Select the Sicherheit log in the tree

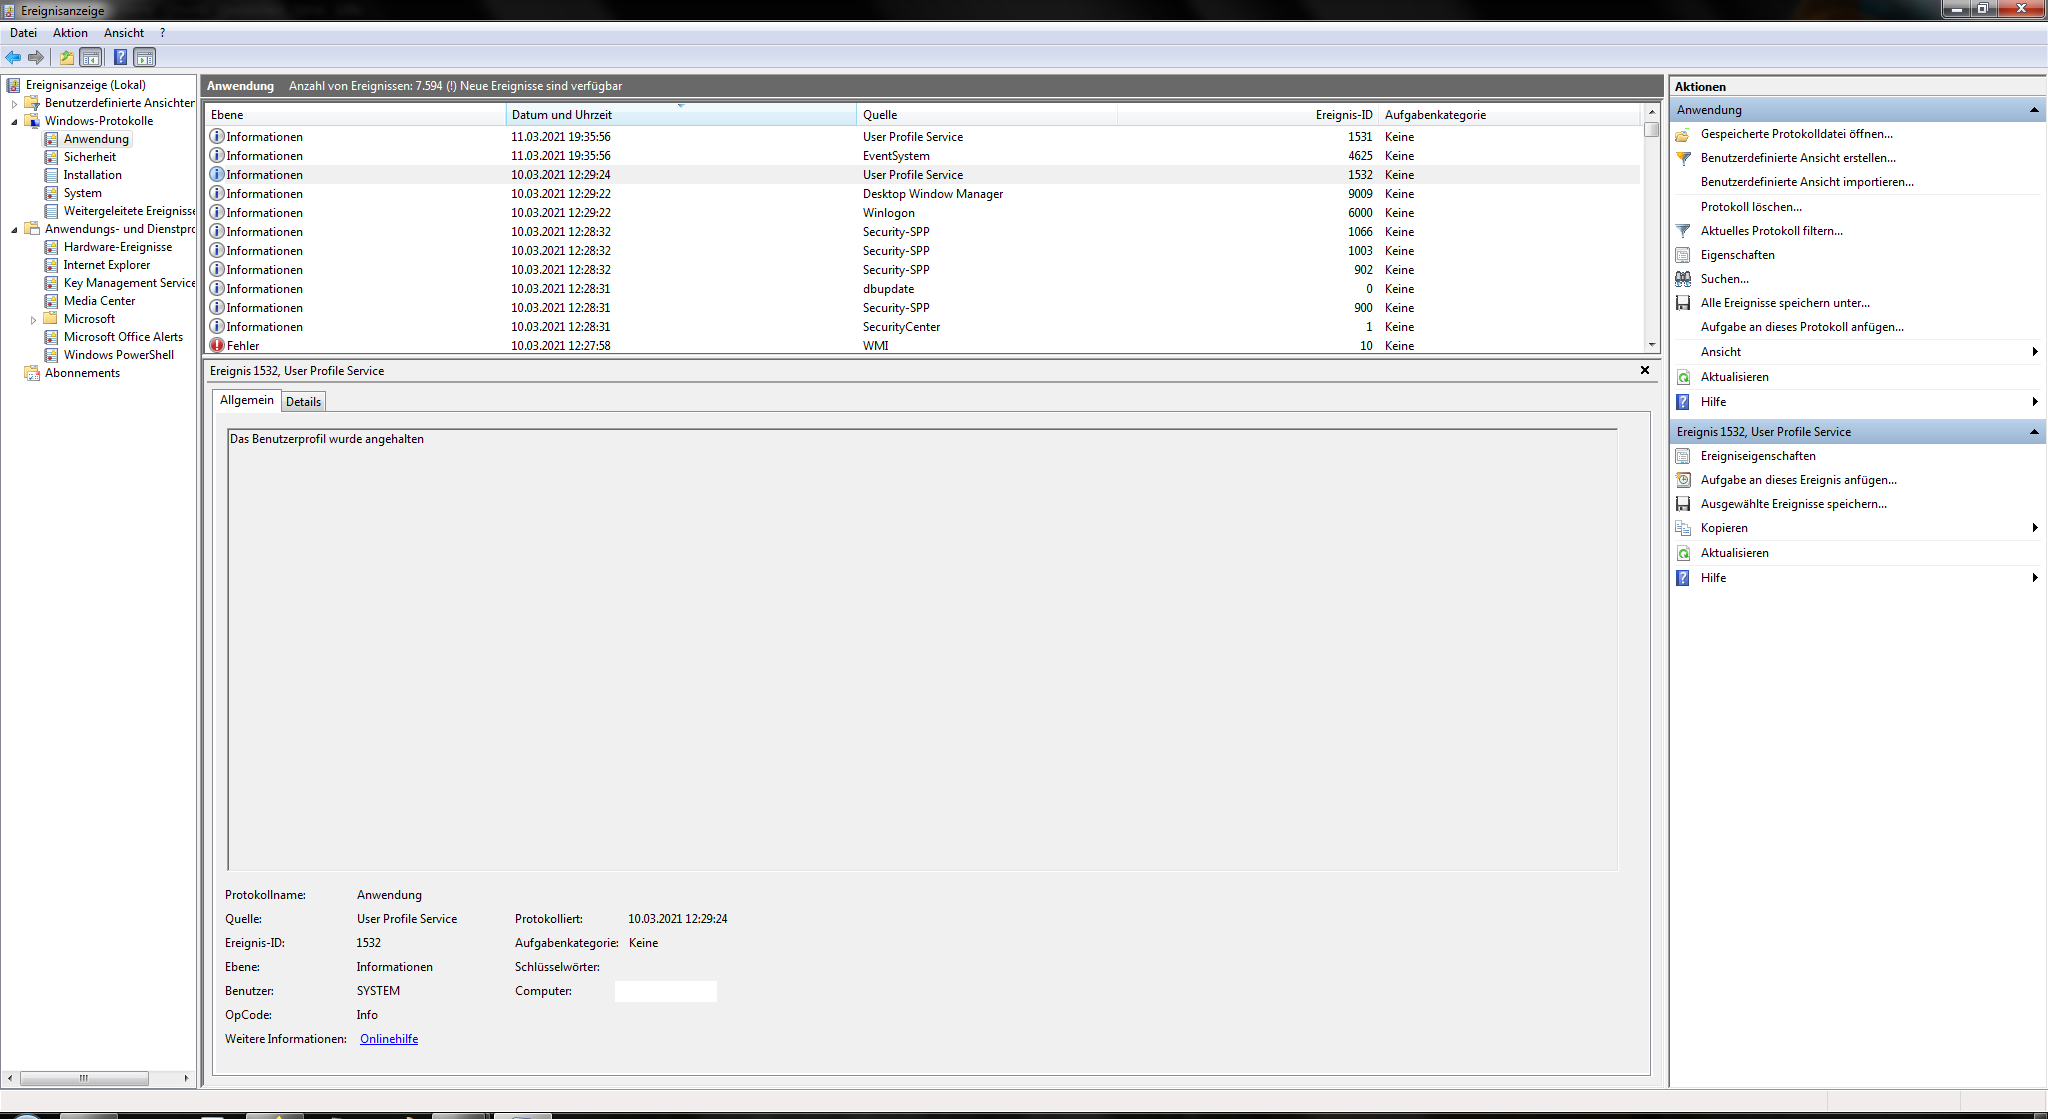tap(89, 157)
